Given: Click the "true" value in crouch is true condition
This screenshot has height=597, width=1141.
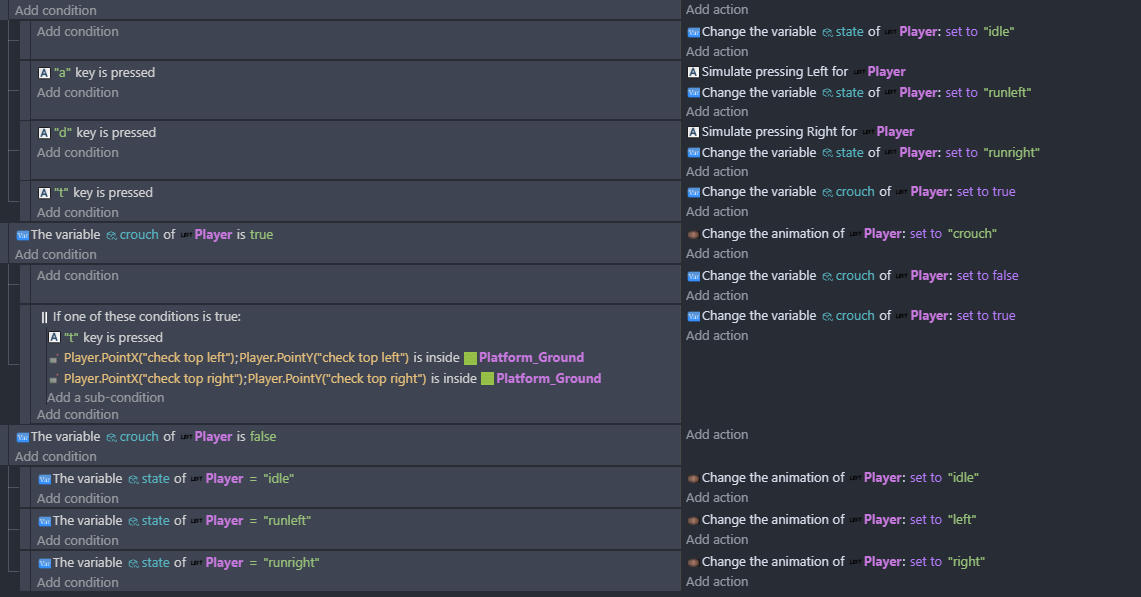Looking at the screenshot, I should pyautogui.click(x=260, y=235).
